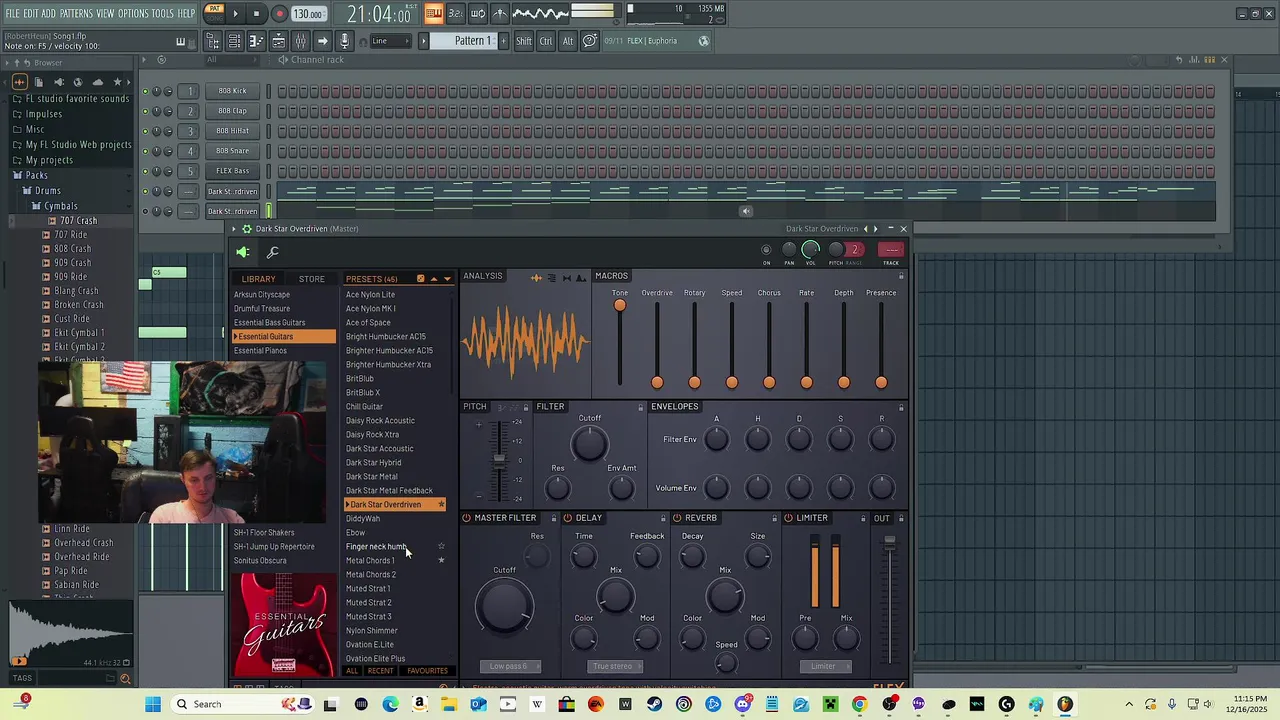This screenshot has width=1280, height=720.
Task: Toggle the Envelopes section lock icon
Action: (901, 407)
